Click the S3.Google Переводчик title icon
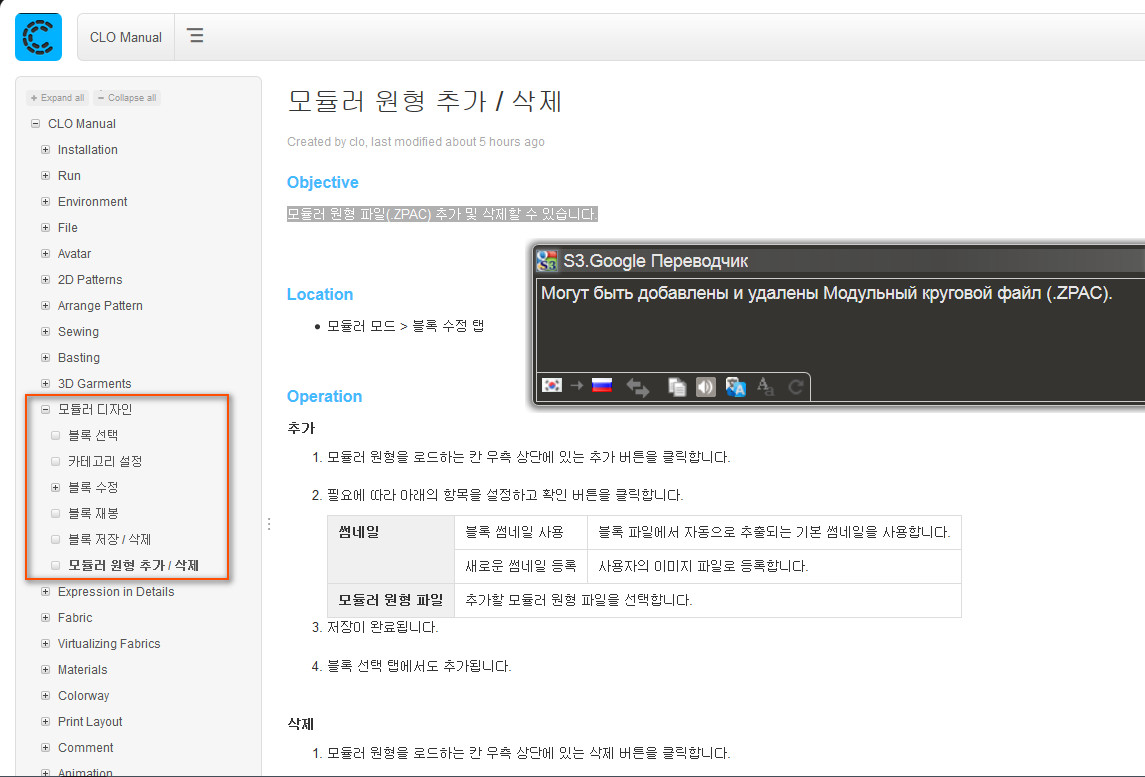The height and width of the screenshot is (777, 1145). 547,261
